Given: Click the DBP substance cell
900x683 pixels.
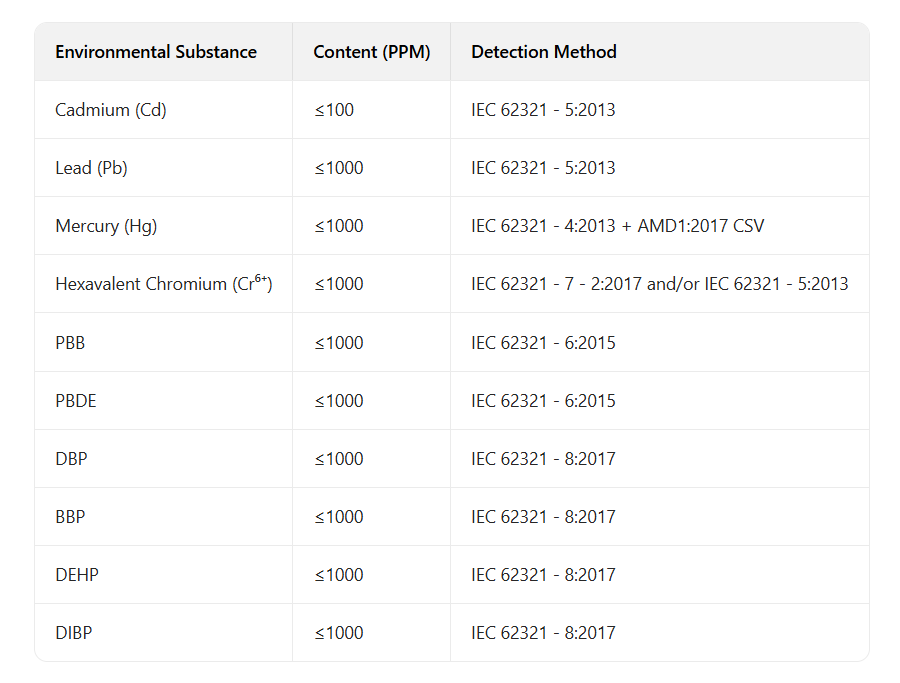Looking at the screenshot, I should tap(71, 459).
